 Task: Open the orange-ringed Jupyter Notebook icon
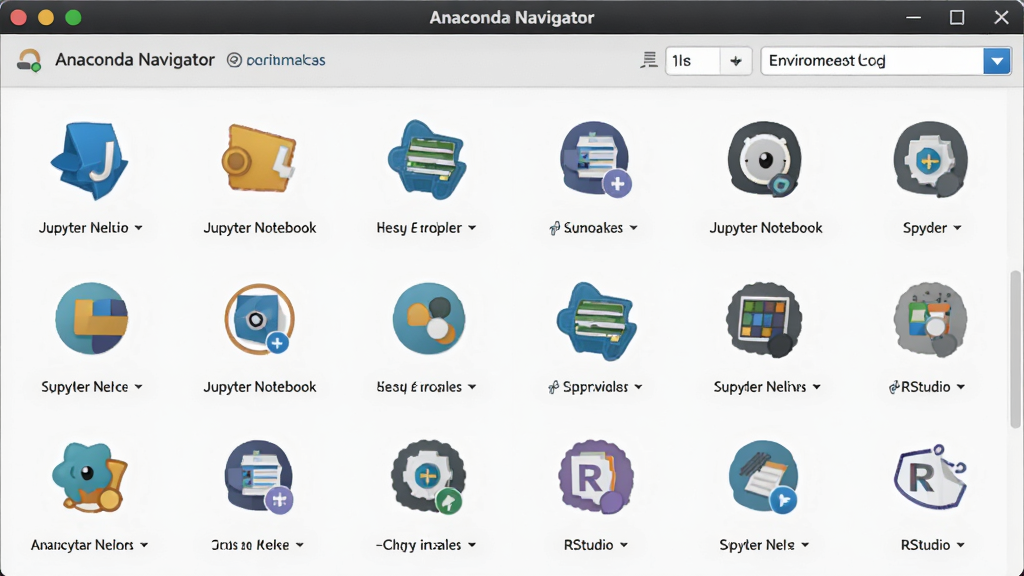coord(260,319)
